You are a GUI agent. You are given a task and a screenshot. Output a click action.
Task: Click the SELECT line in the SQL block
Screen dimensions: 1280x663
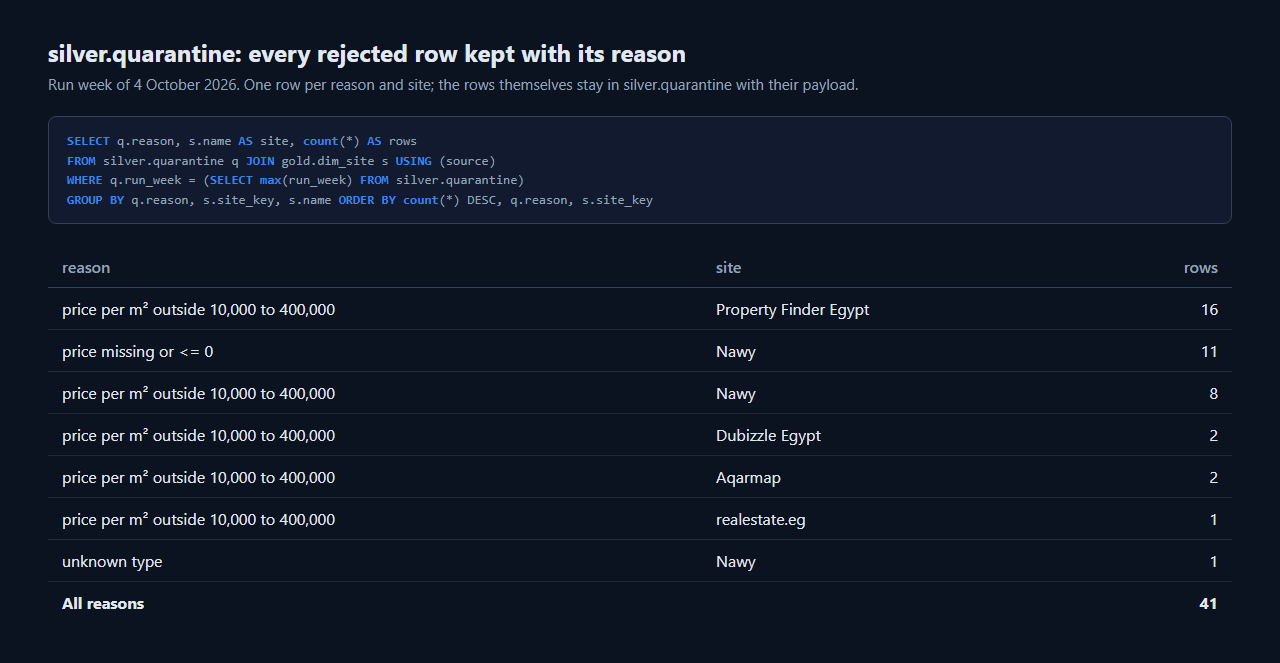coord(242,141)
